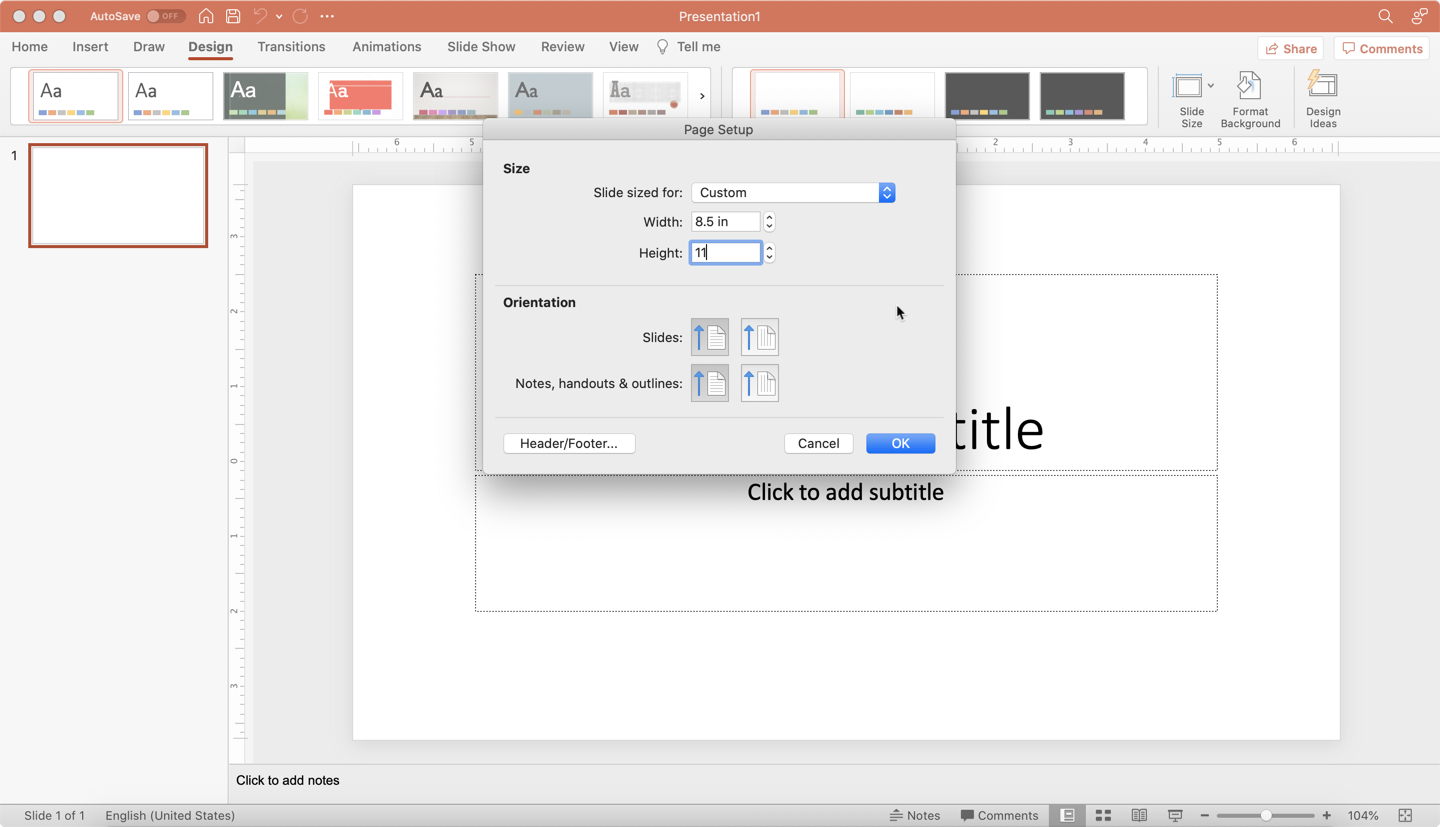Click the Undo arrow icon
The width and height of the screenshot is (1440, 827).
(260, 16)
